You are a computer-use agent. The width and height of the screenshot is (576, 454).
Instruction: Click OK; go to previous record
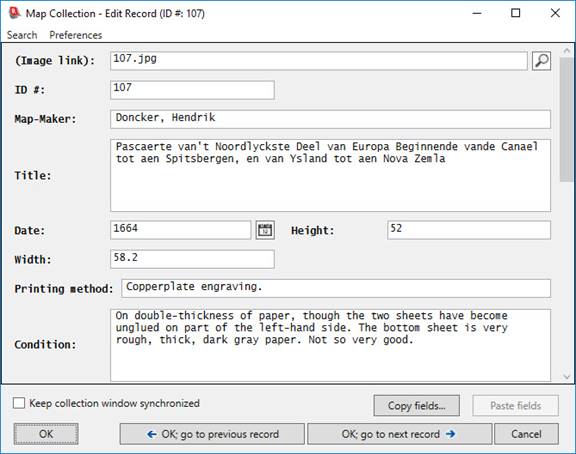point(212,434)
